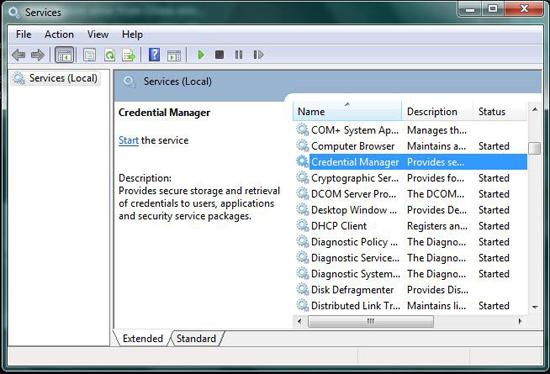Click 'The DCOM...' description cell
This screenshot has height=374, width=550.
436,194
